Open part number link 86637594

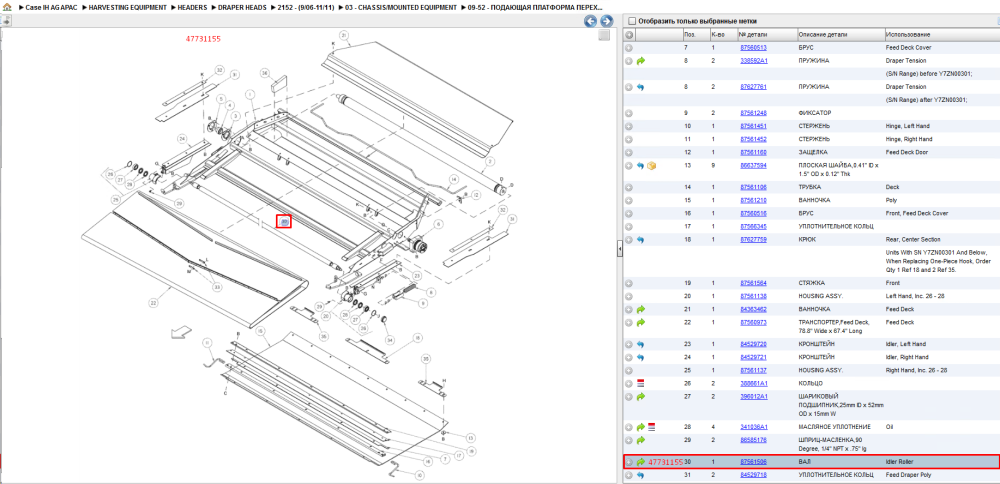point(753,165)
